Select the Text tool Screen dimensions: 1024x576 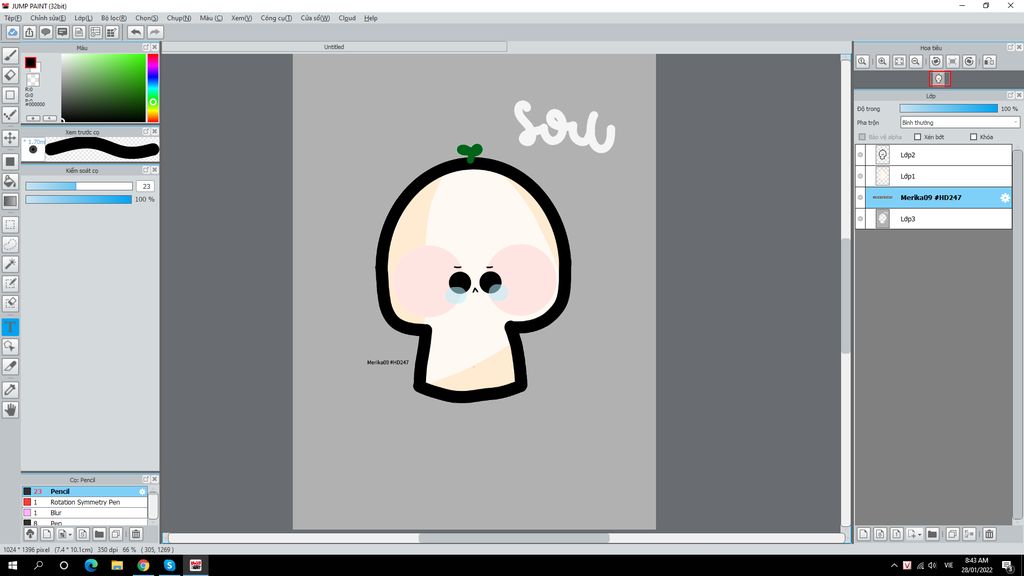(10, 327)
